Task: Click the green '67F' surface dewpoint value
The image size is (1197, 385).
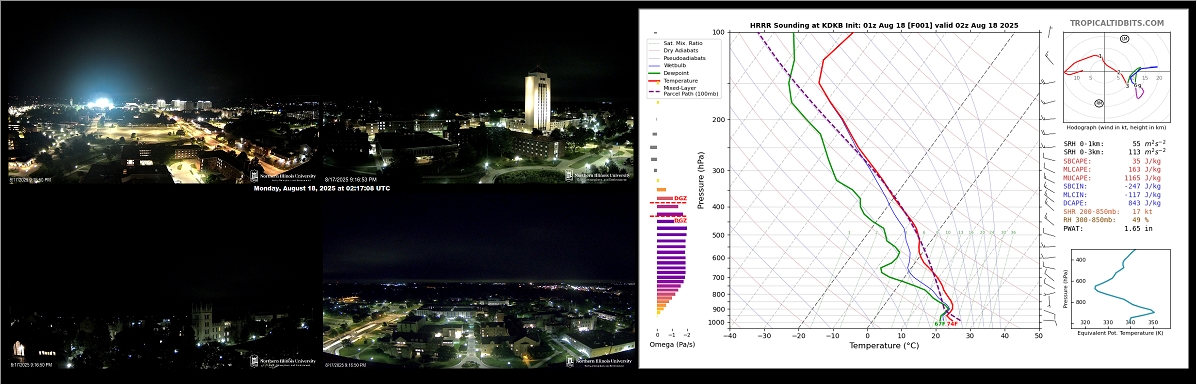Action: click(940, 324)
